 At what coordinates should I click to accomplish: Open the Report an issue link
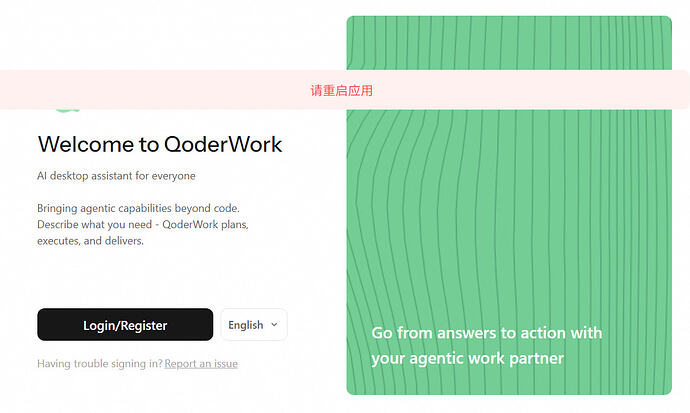[201, 364]
